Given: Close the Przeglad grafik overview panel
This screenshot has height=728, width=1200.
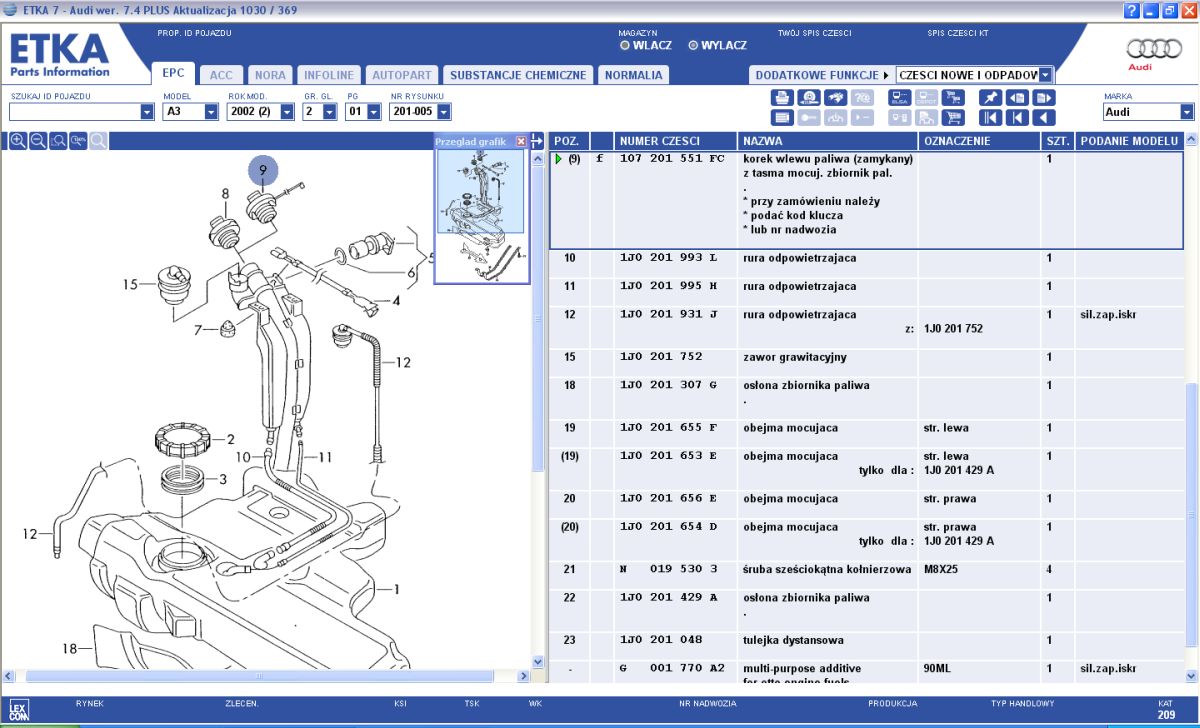Looking at the screenshot, I should pyautogui.click(x=521, y=142).
